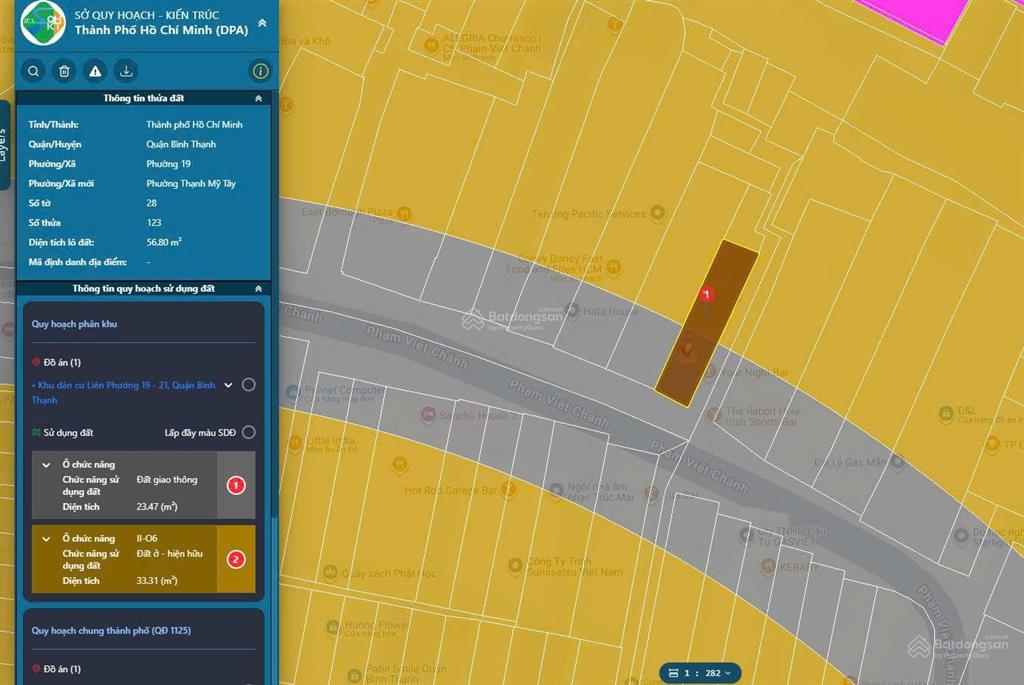Click the Sóng Tỷ Tnhh Sumisetsu pin
This screenshot has width=1024, height=685.
(x=515, y=565)
